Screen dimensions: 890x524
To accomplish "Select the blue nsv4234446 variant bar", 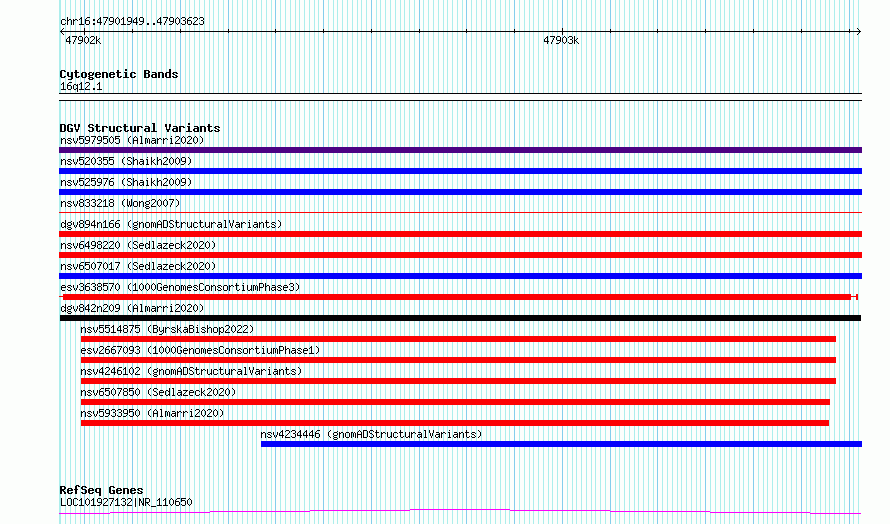I will [x=561, y=444].
